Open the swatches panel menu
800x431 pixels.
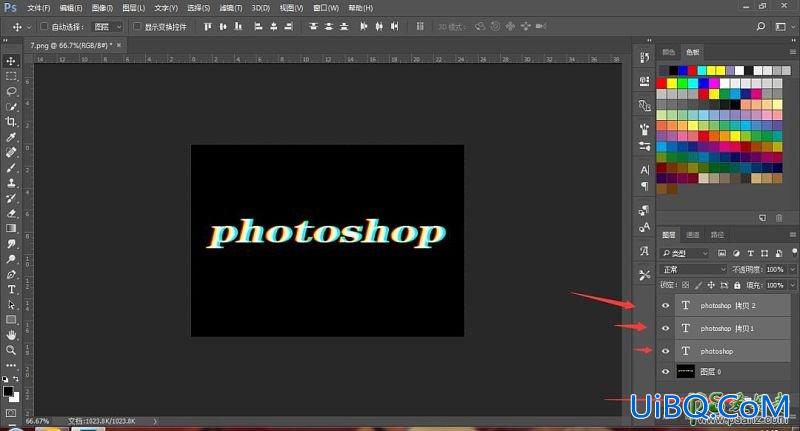click(x=792, y=52)
